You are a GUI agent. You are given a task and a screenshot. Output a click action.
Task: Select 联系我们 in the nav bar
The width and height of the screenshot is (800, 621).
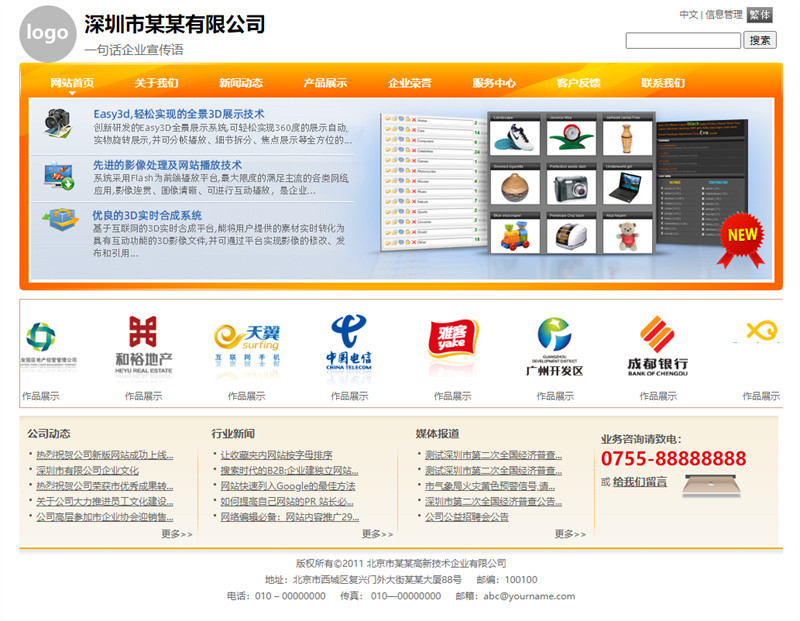tap(663, 83)
